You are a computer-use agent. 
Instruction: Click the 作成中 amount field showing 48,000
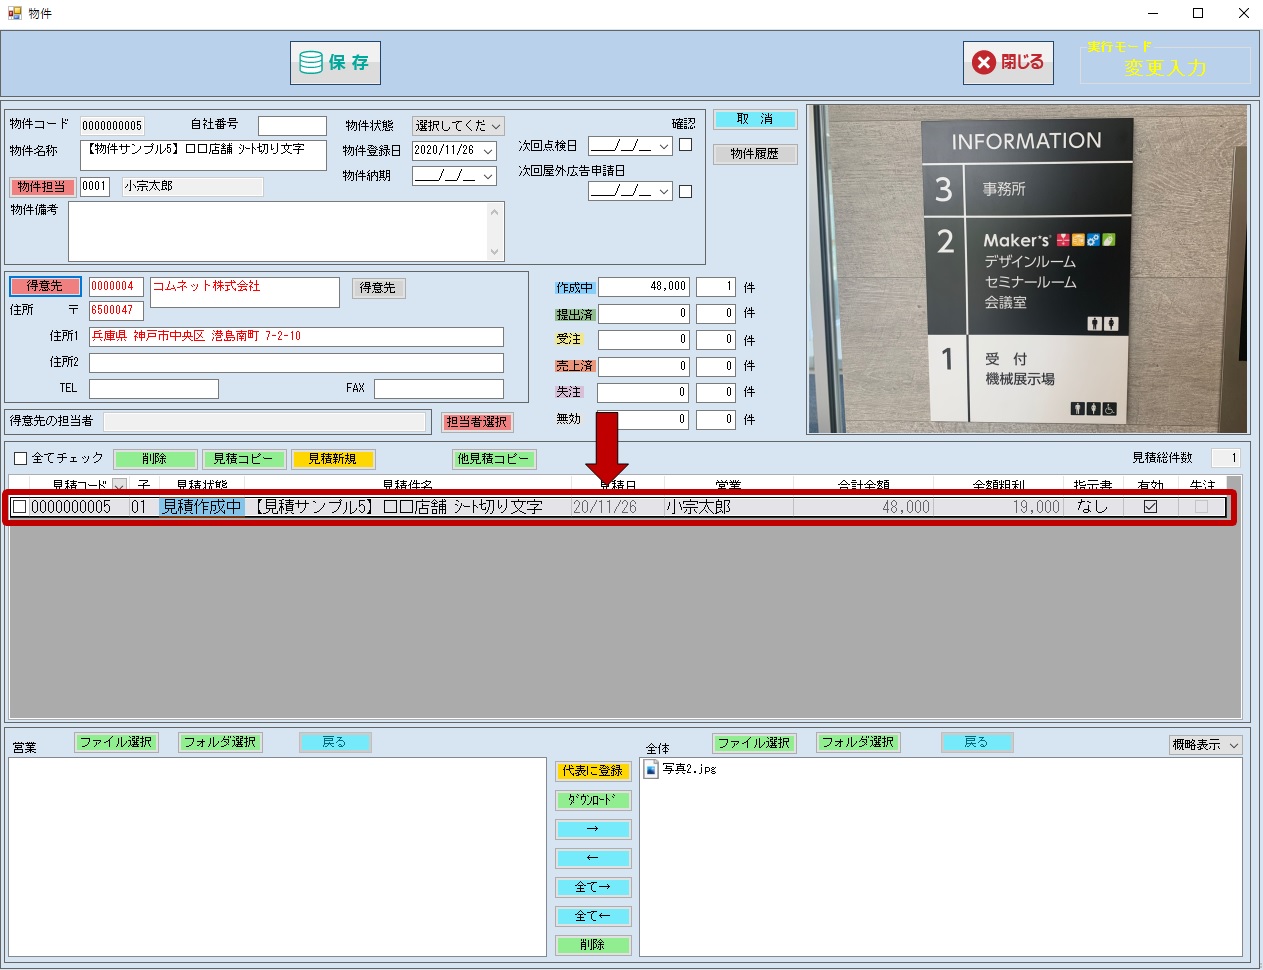coord(643,287)
